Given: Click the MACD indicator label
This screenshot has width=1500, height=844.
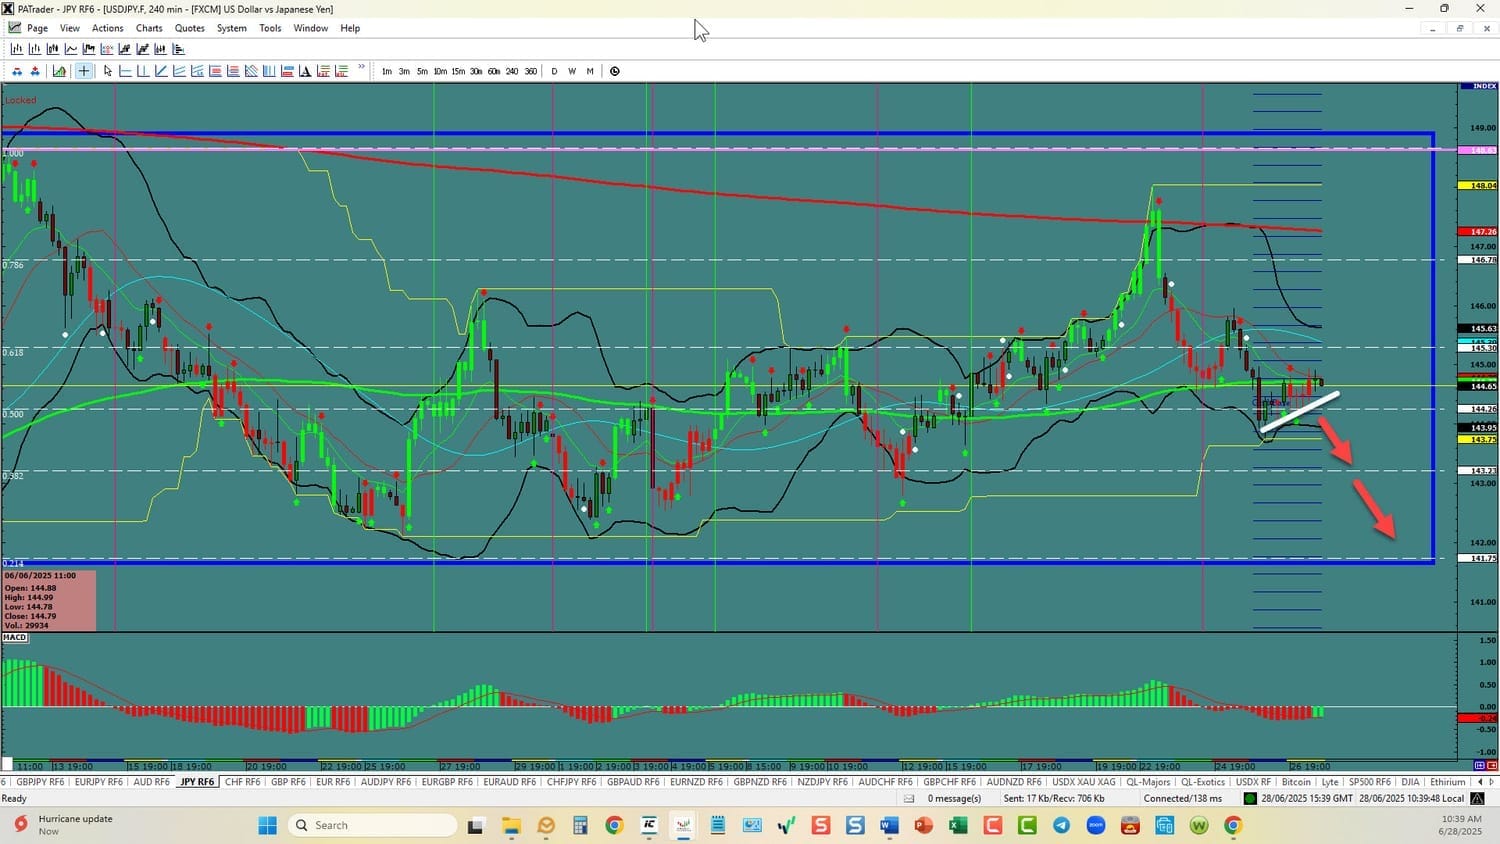Looking at the screenshot, I should tap(15, 637).
